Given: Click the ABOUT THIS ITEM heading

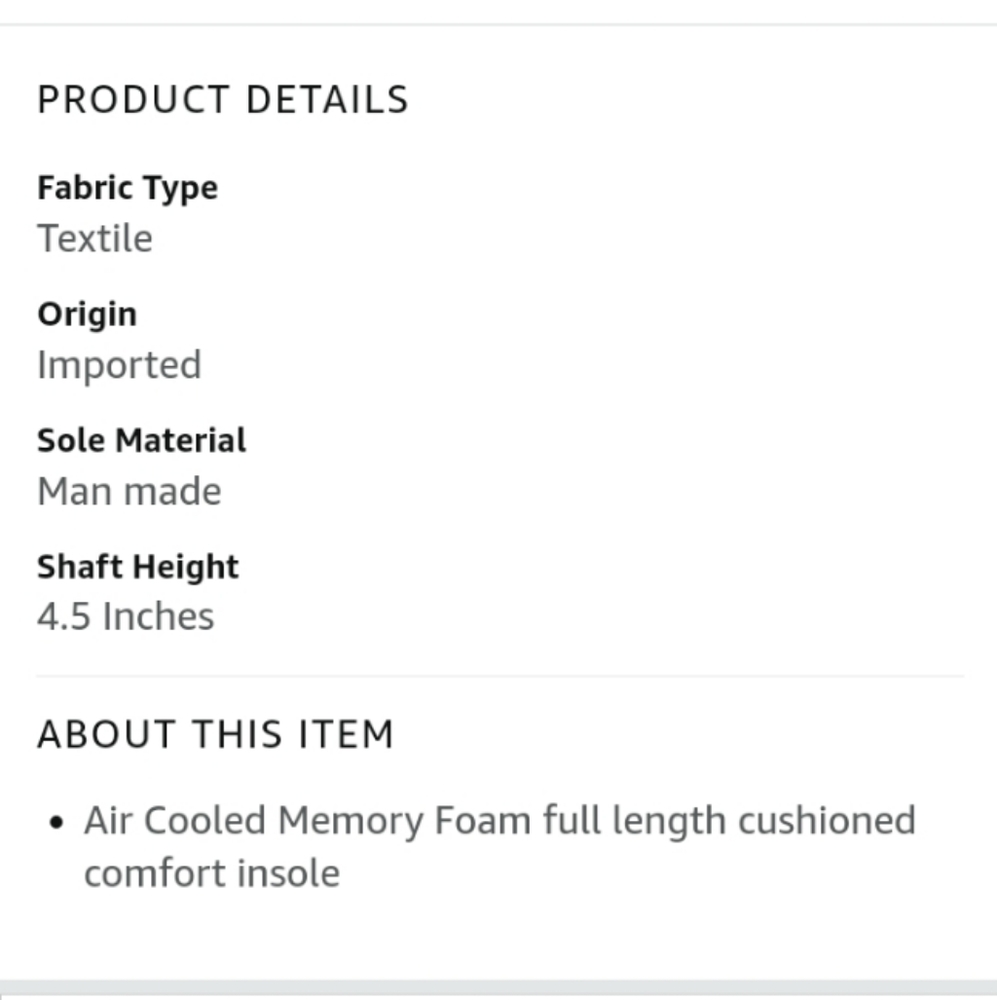Looking at the screenshot, I should point(216,734).
